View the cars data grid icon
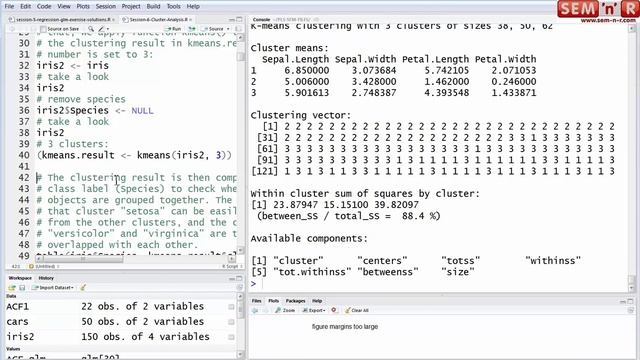 231,322
